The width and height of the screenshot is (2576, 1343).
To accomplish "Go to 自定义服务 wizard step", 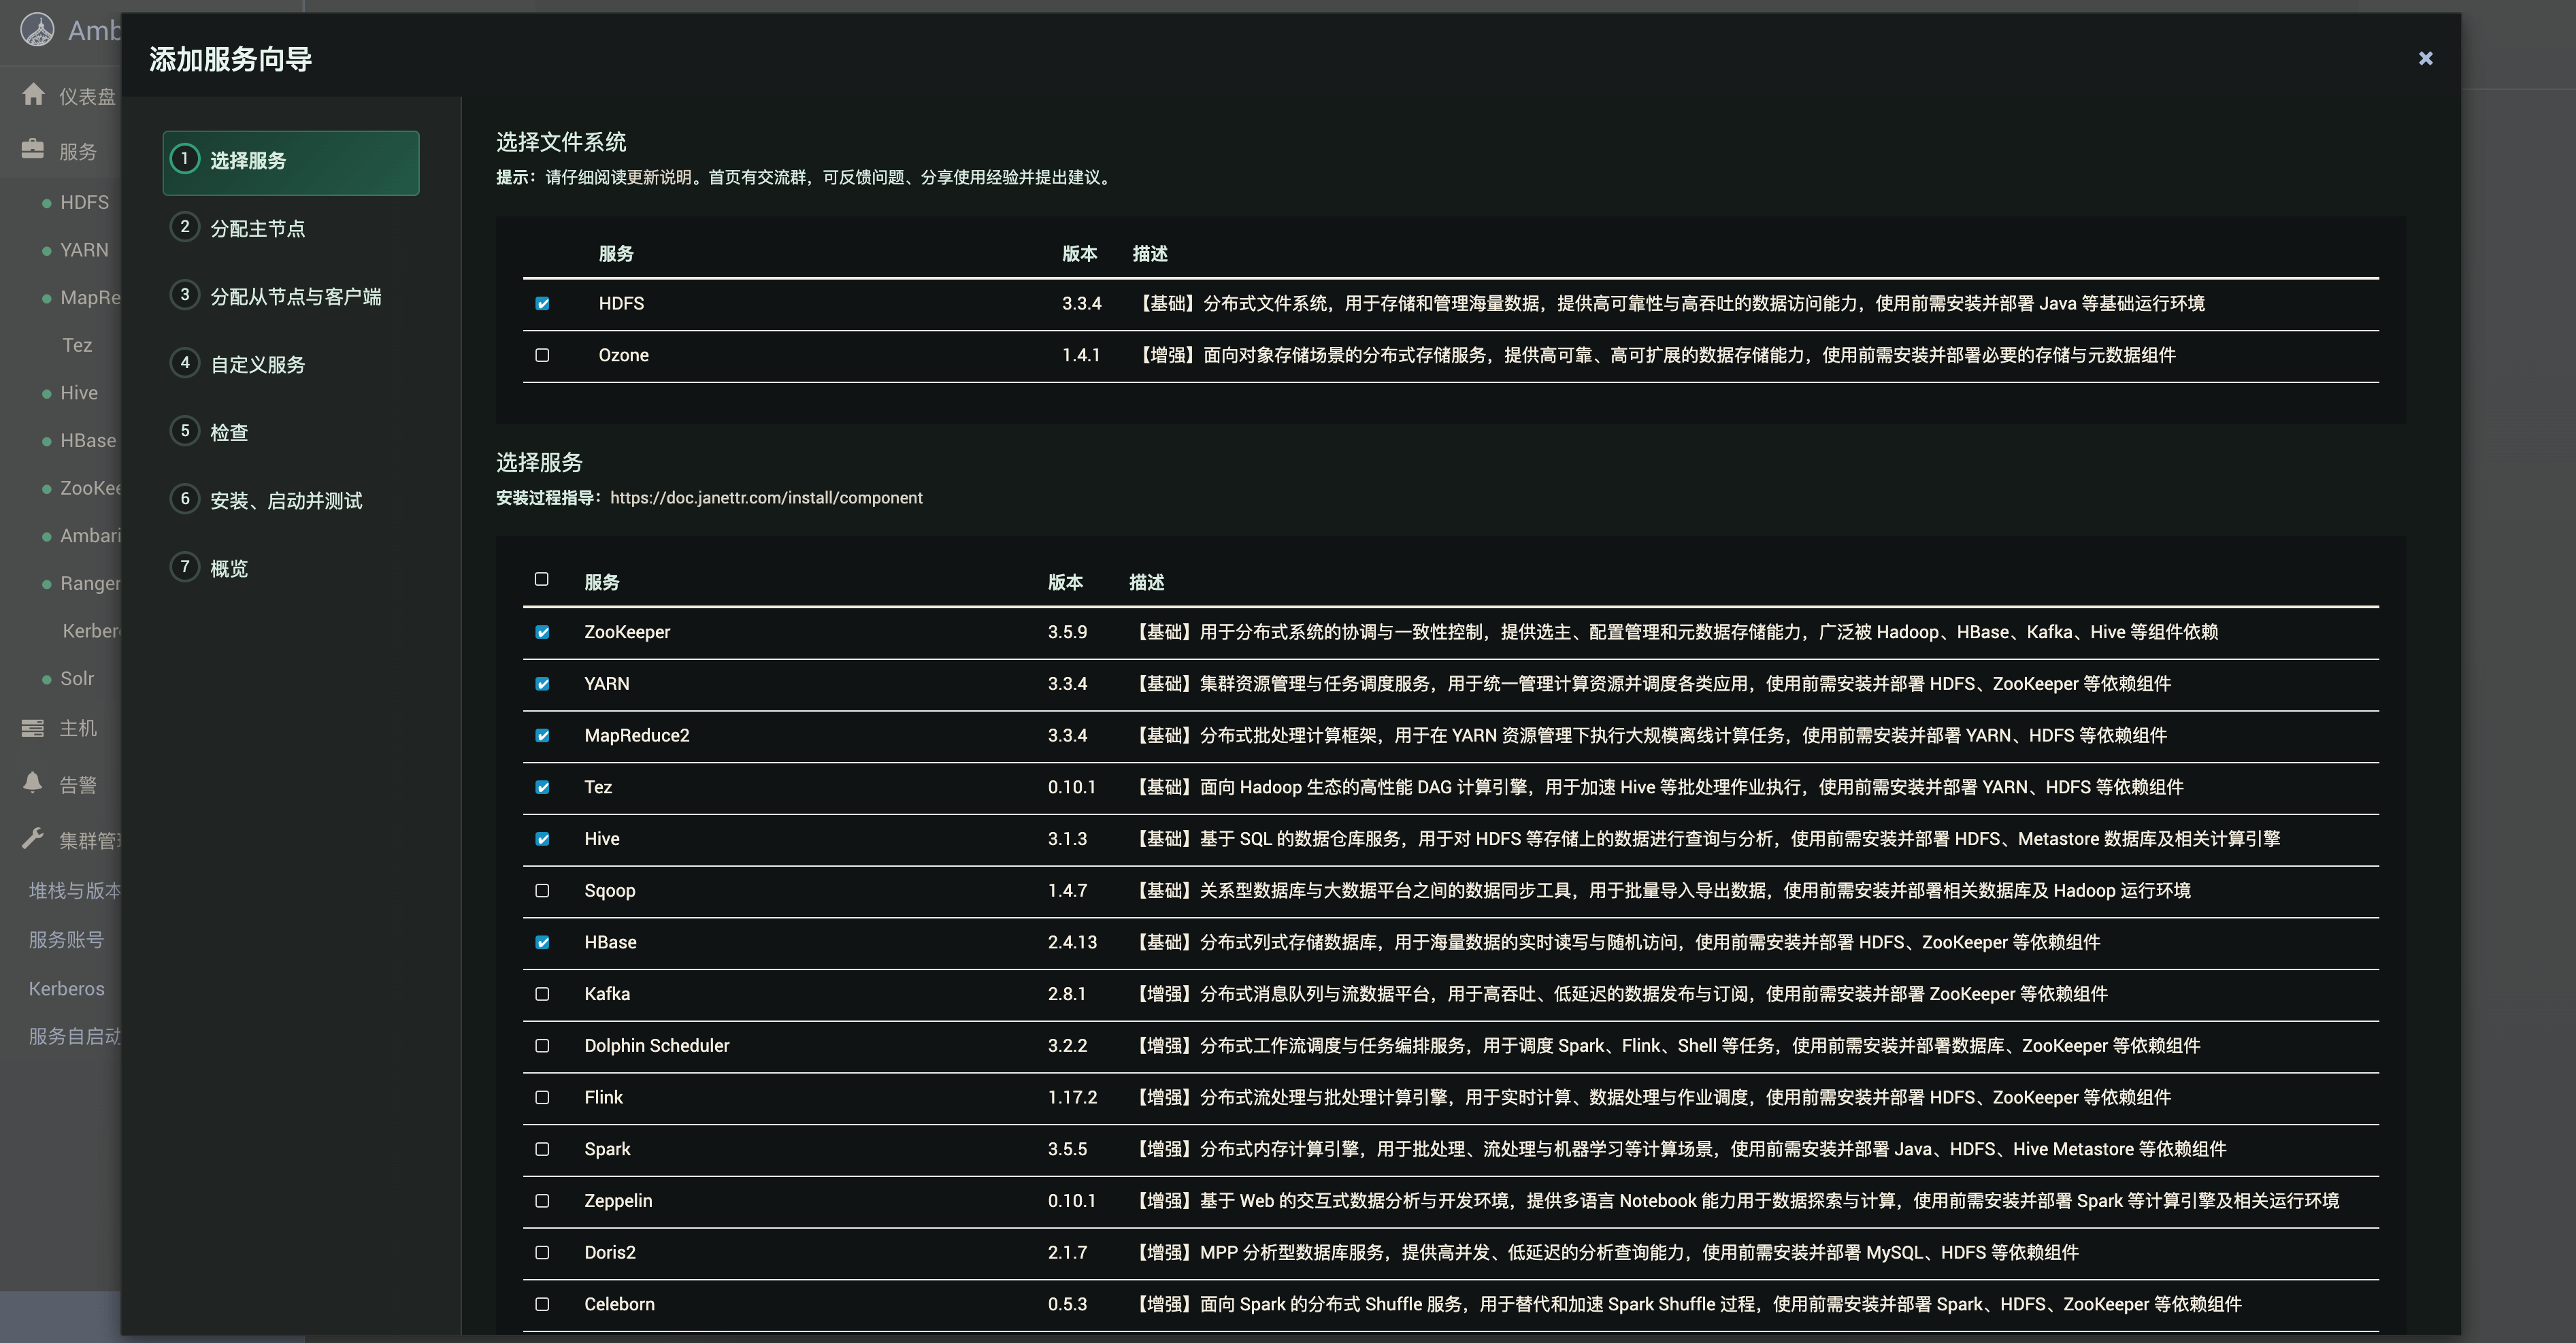I will 257,364.
